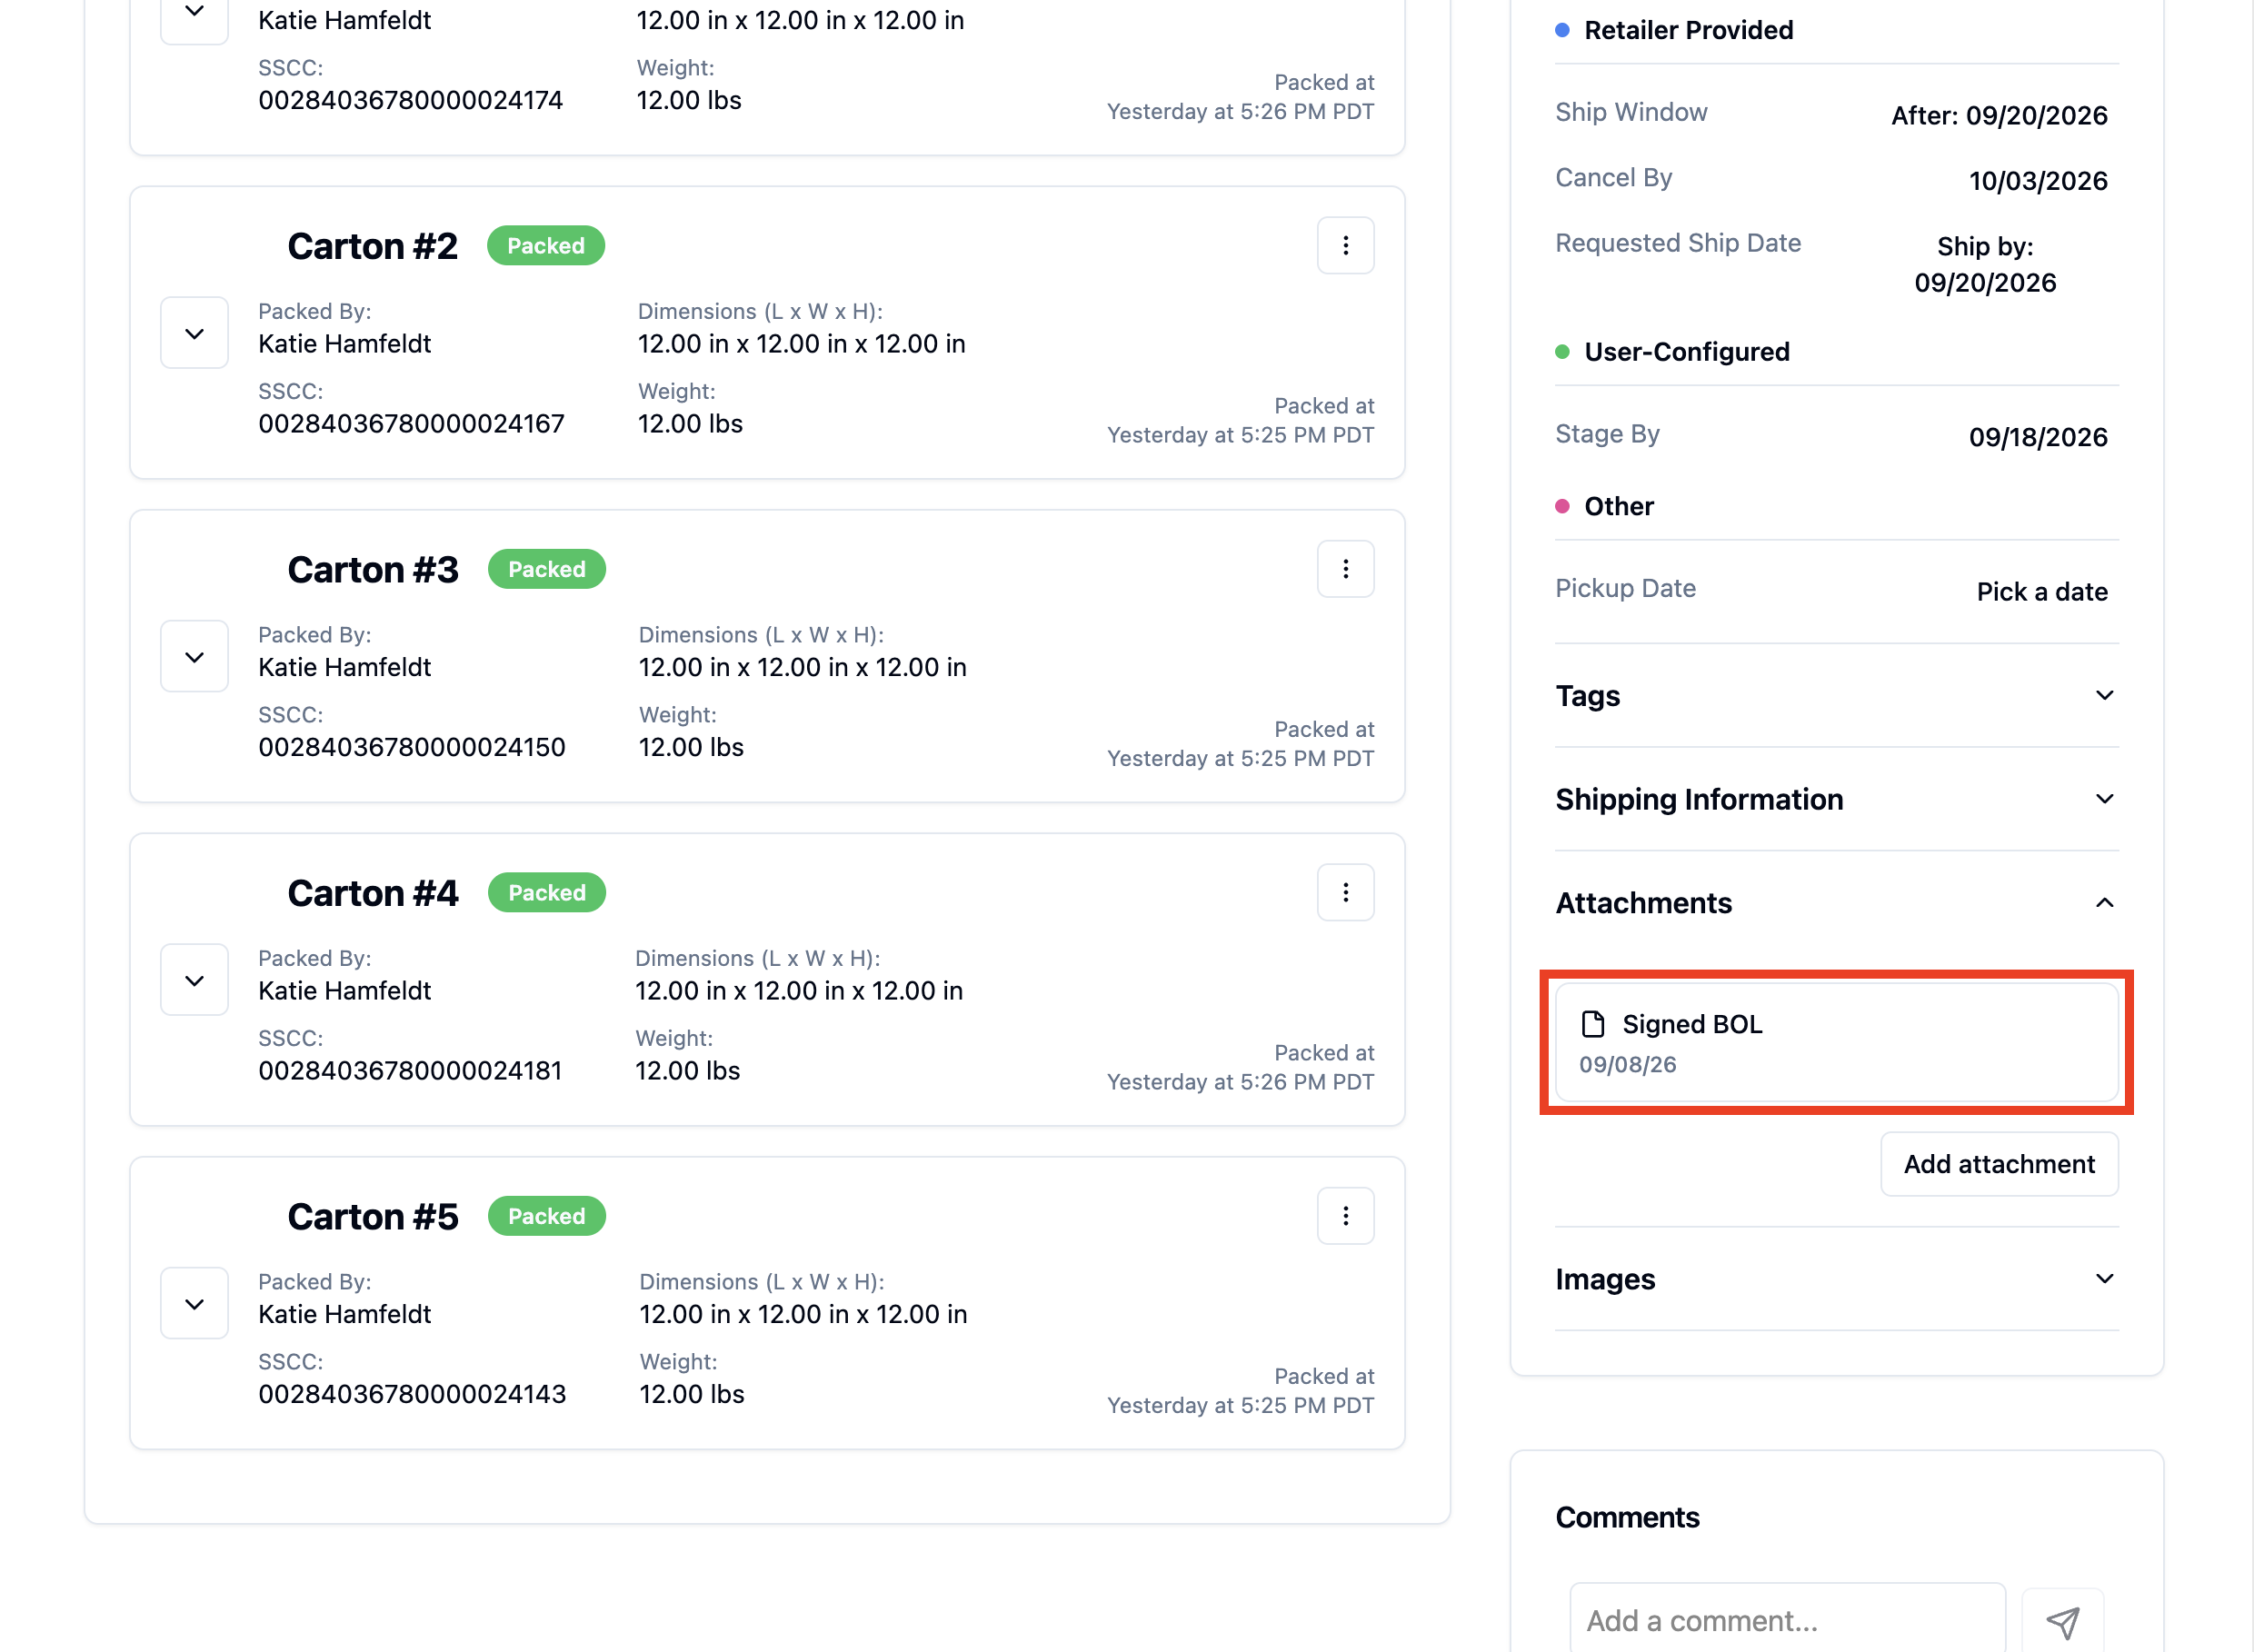Open the Carton #5 three-dot options menu
This screenshot has width=2254, height=1652.
pyautogui.click(x=1345, y=1216)
